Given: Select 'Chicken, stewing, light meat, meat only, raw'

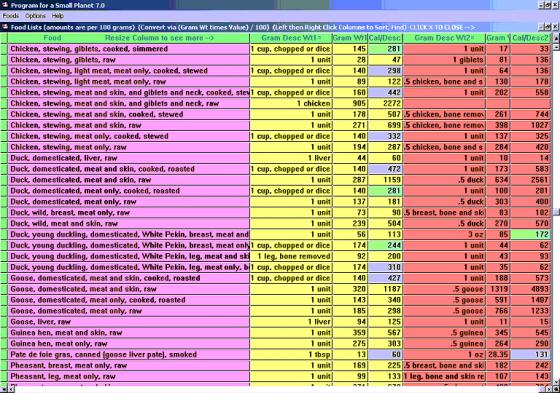Looking at the screenshot, I should coord(129,81).
